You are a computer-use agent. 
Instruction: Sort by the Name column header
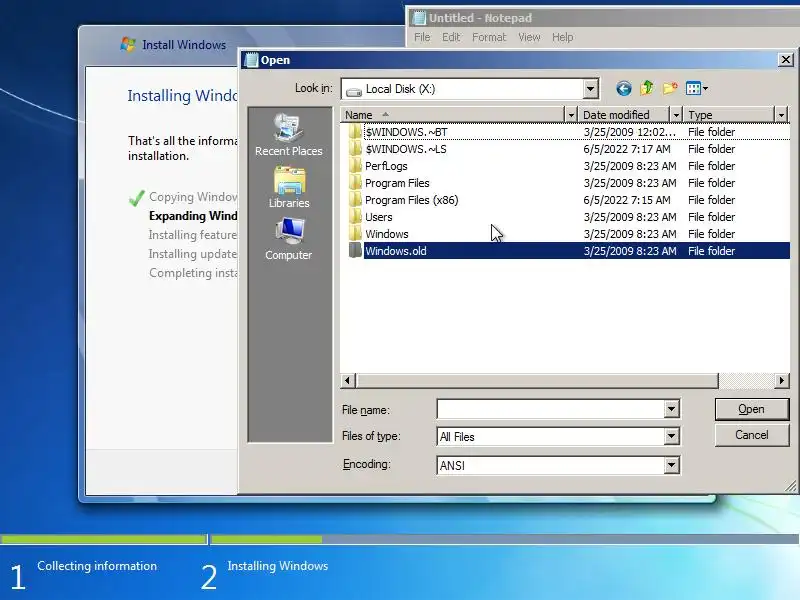(453, 115)
